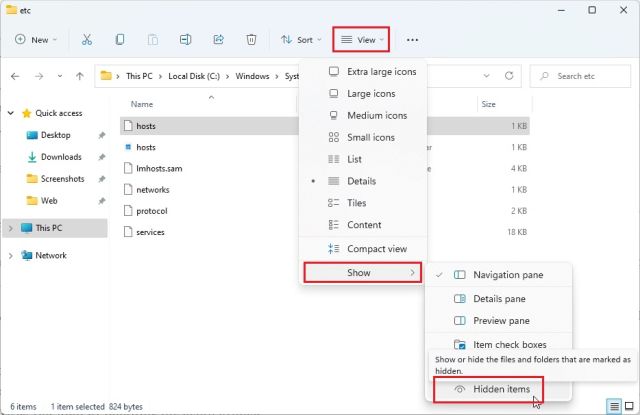
Task: Click the Cut scissors icon
Action: 87,40
